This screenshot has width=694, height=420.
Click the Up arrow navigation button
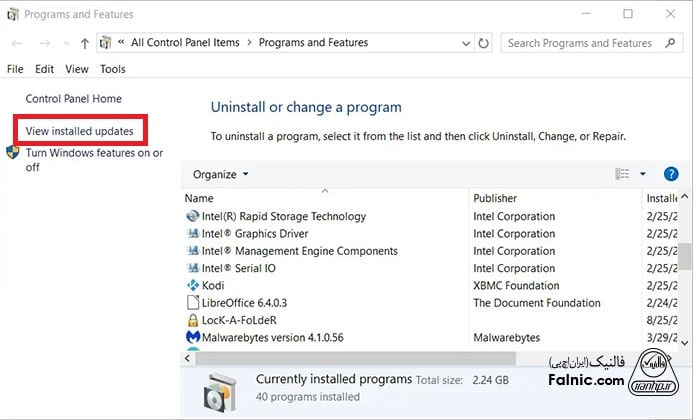click(x=84, y=44)
